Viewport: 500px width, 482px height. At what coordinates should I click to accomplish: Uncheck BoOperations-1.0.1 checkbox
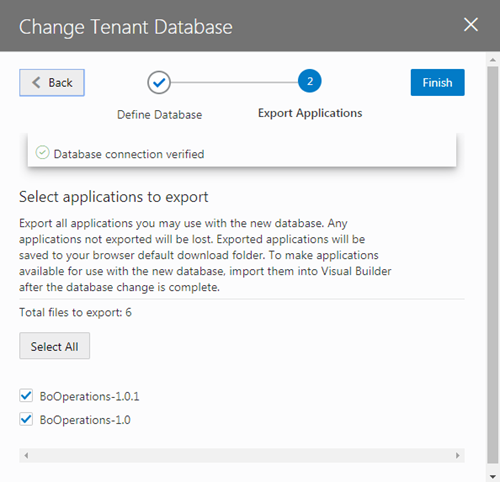click(x=26, y=396)
